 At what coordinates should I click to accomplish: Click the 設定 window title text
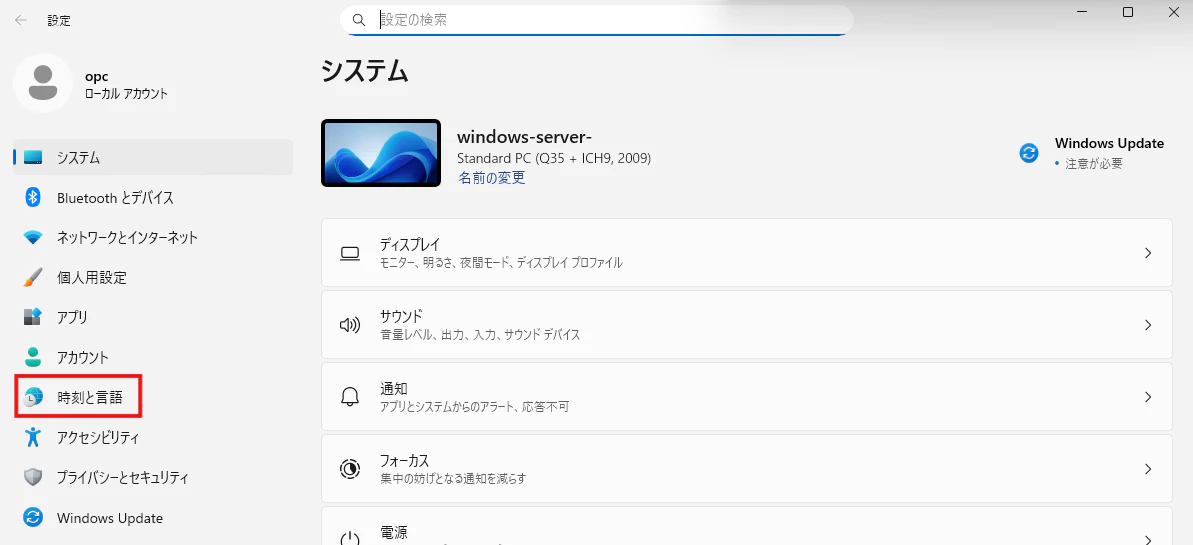point(59,21)
